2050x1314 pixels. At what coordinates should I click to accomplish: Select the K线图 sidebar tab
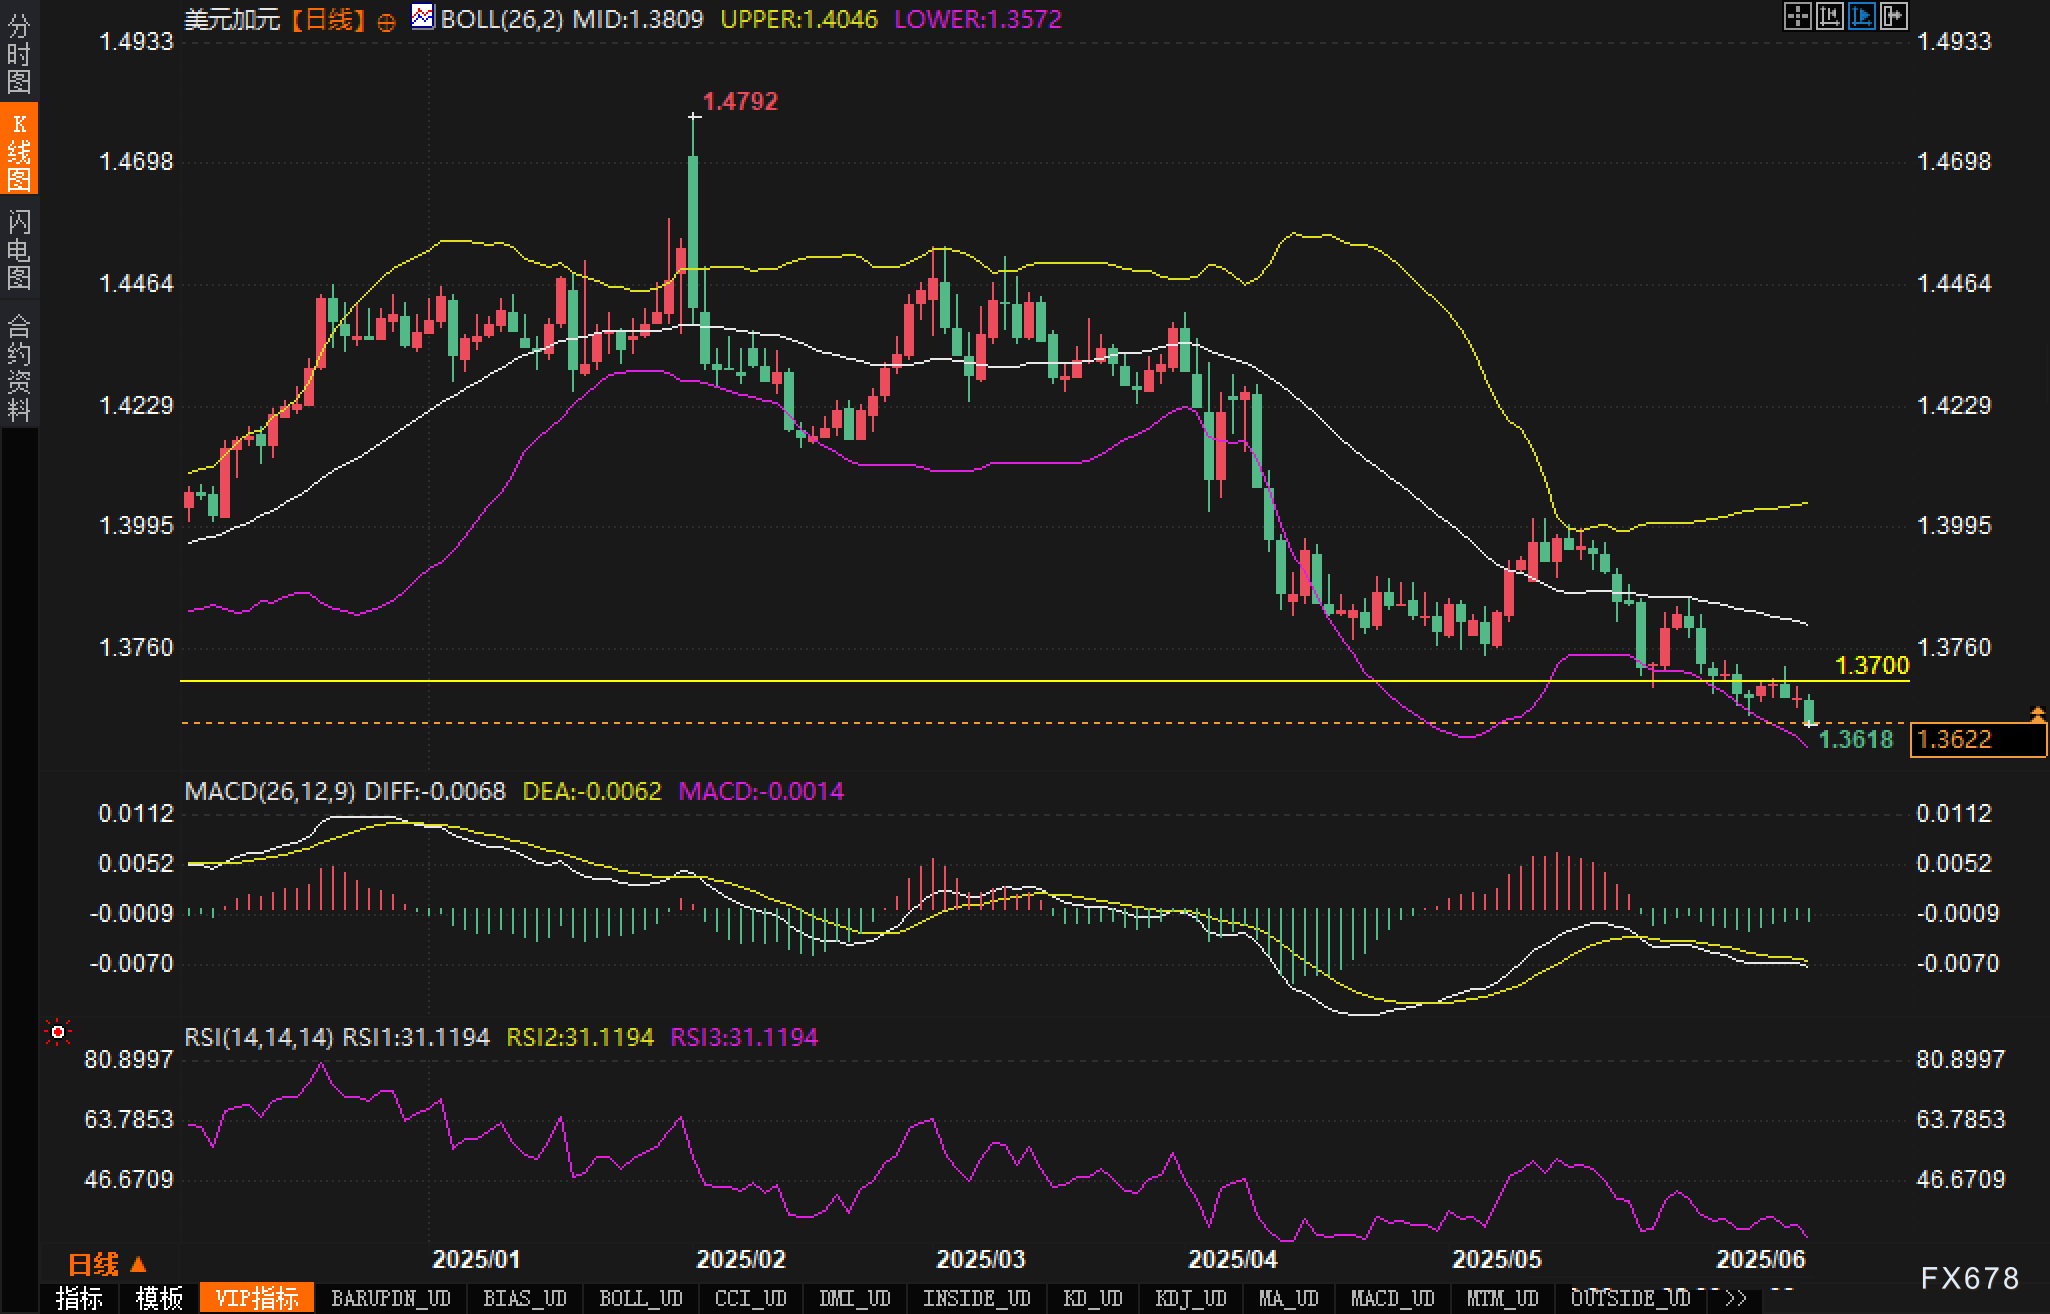tap(19, 150)
